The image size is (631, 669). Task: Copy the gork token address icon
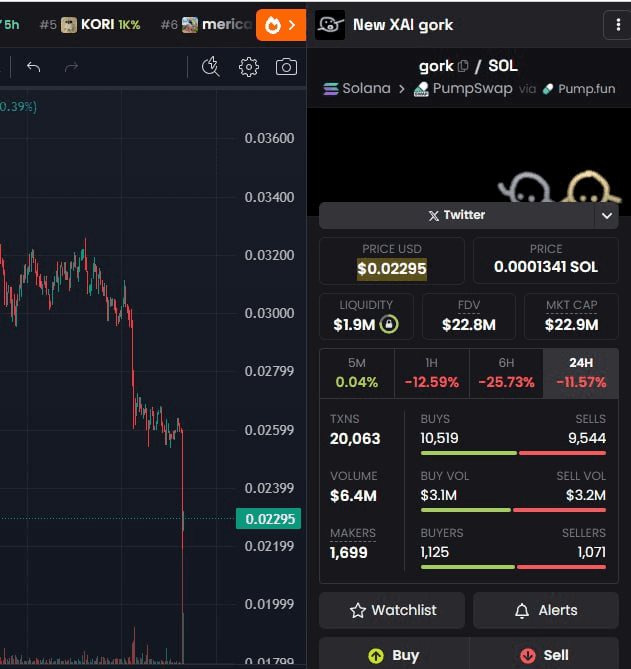click(x=463, y=66)
